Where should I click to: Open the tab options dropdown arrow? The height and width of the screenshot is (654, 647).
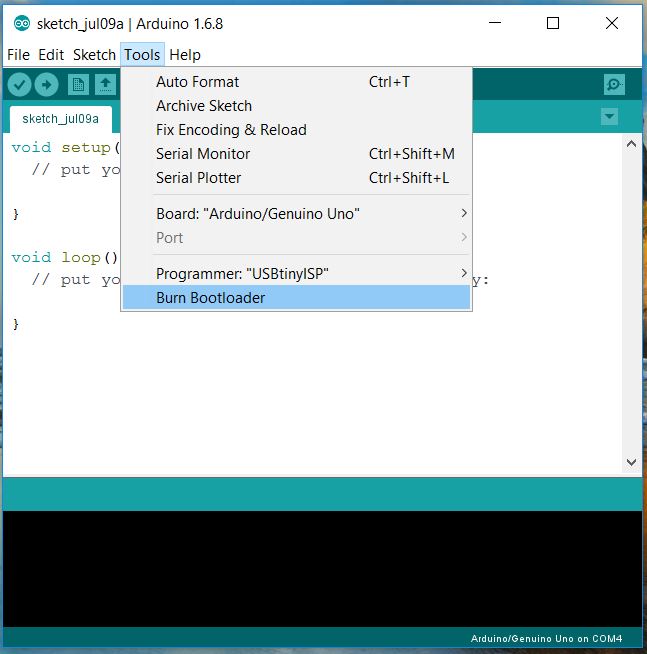609,116
